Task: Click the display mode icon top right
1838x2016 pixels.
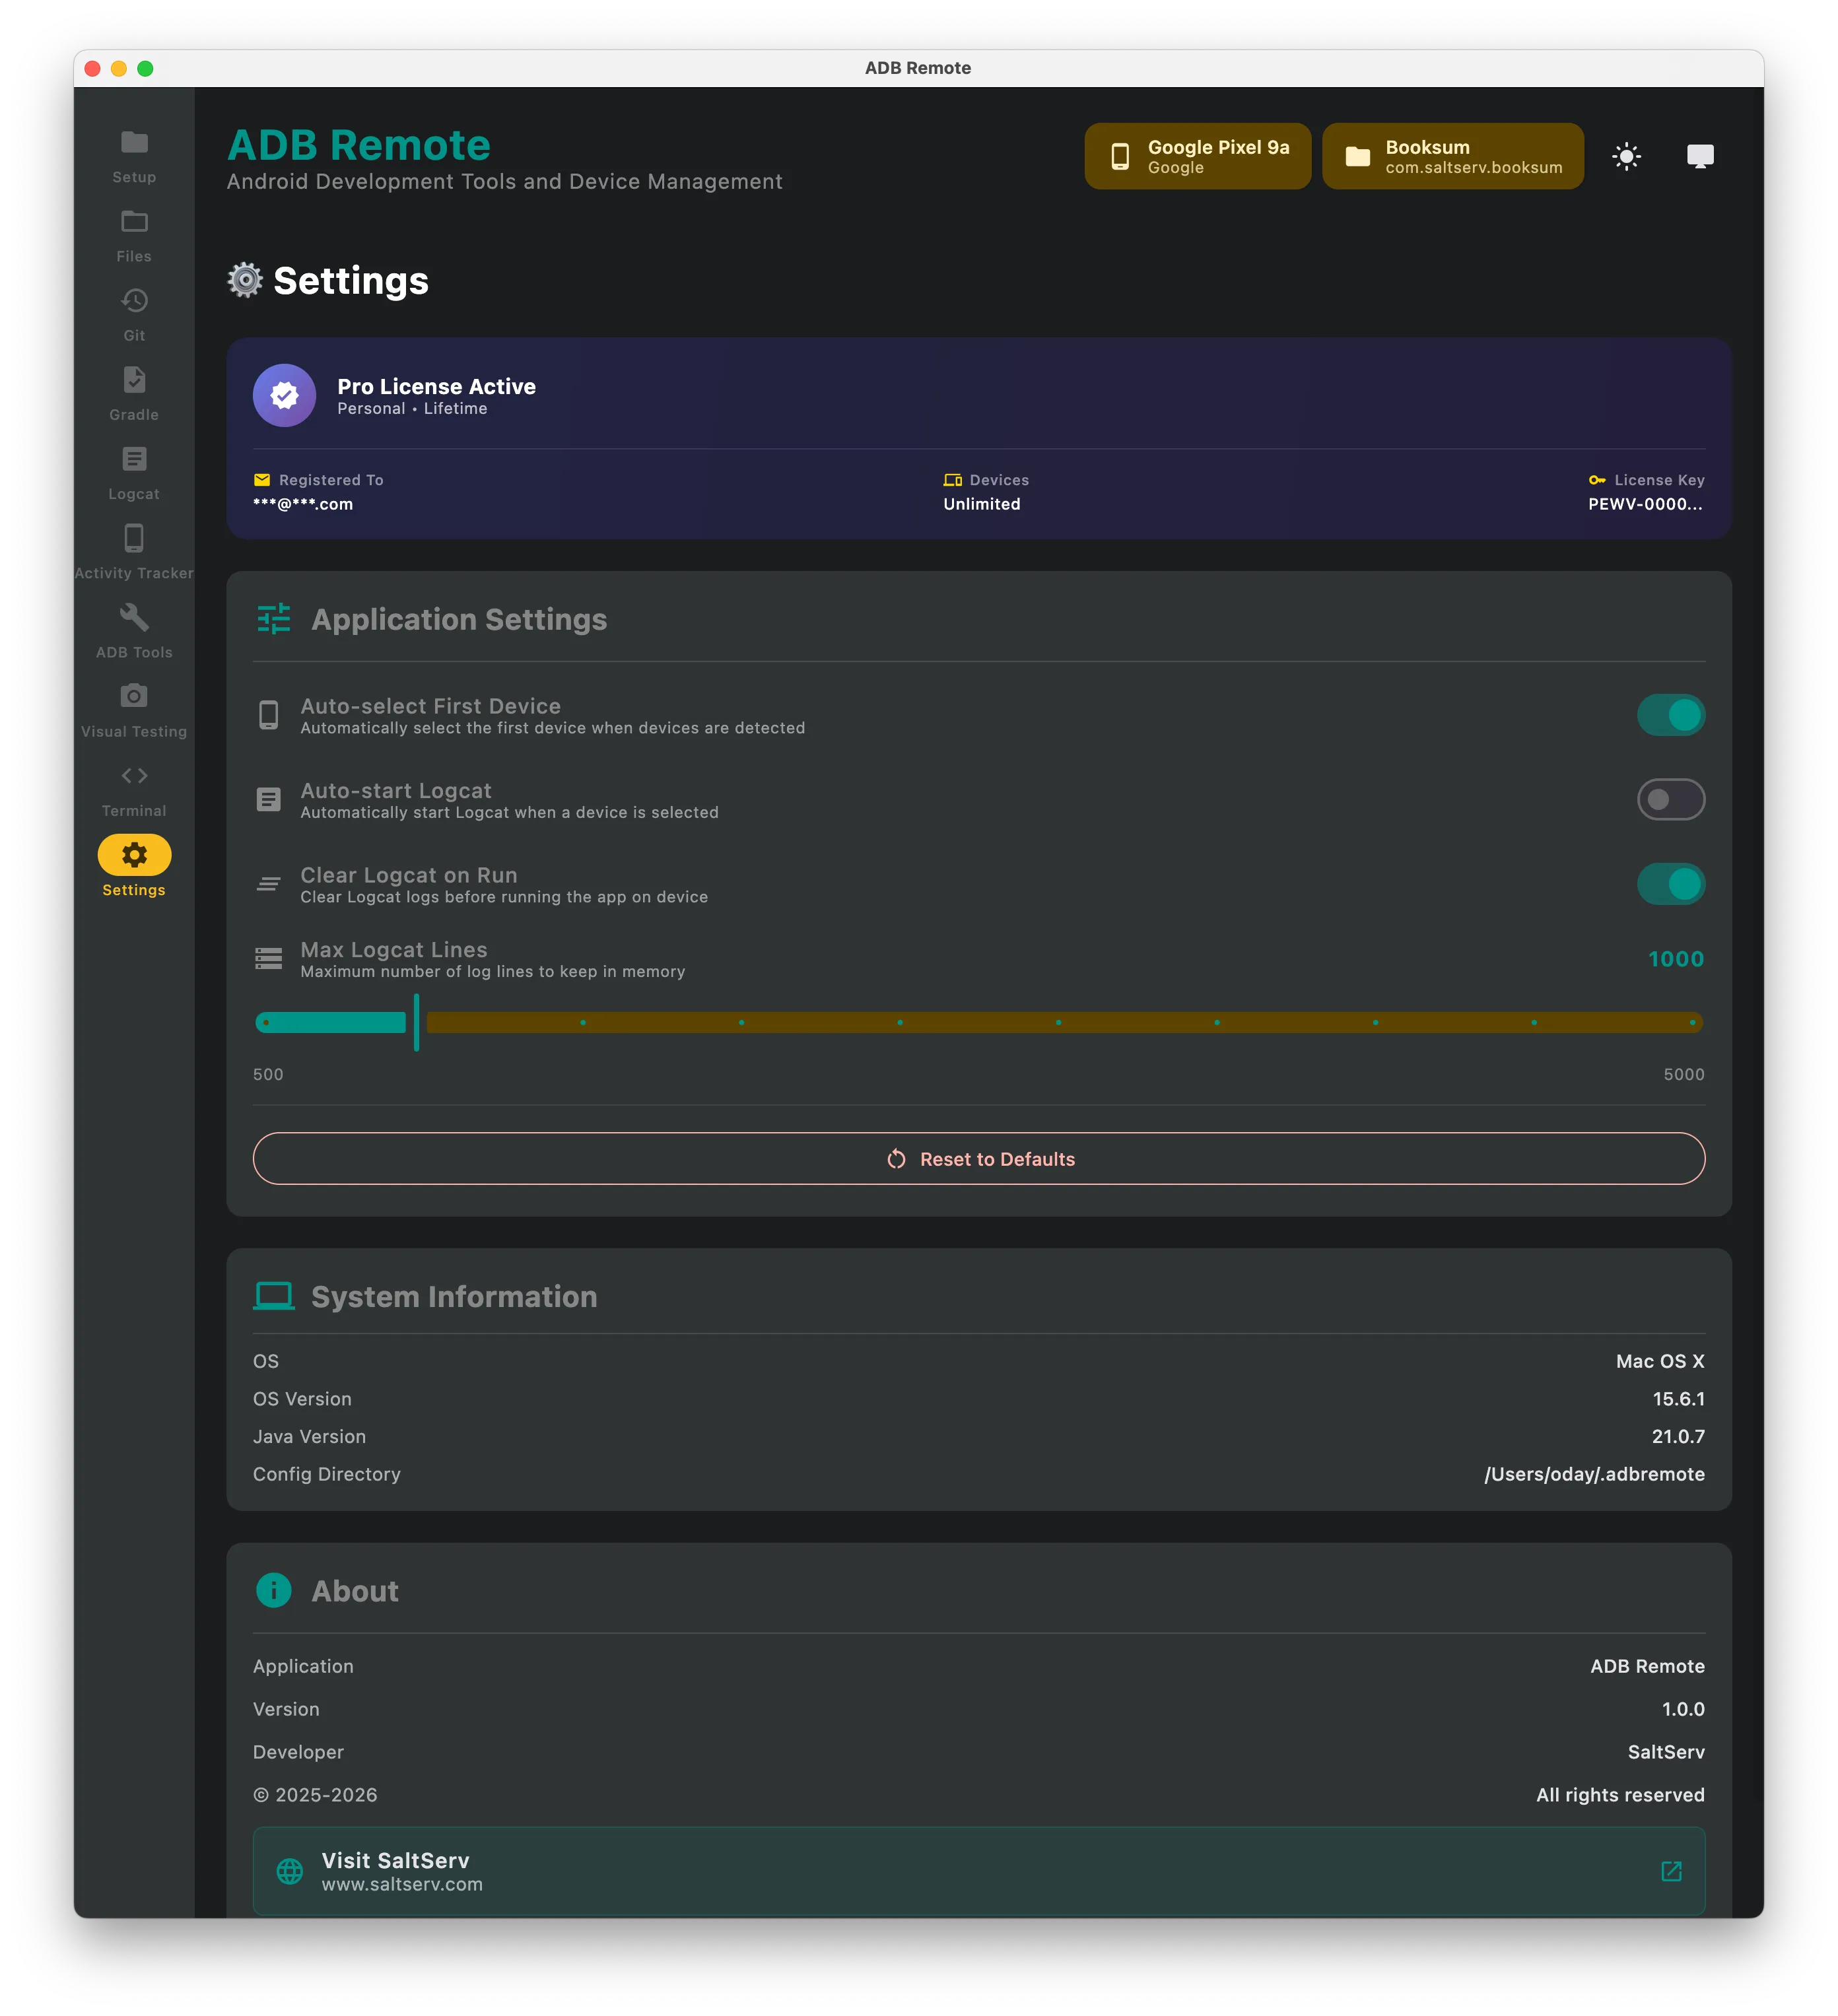Action: click(1701, 156)
